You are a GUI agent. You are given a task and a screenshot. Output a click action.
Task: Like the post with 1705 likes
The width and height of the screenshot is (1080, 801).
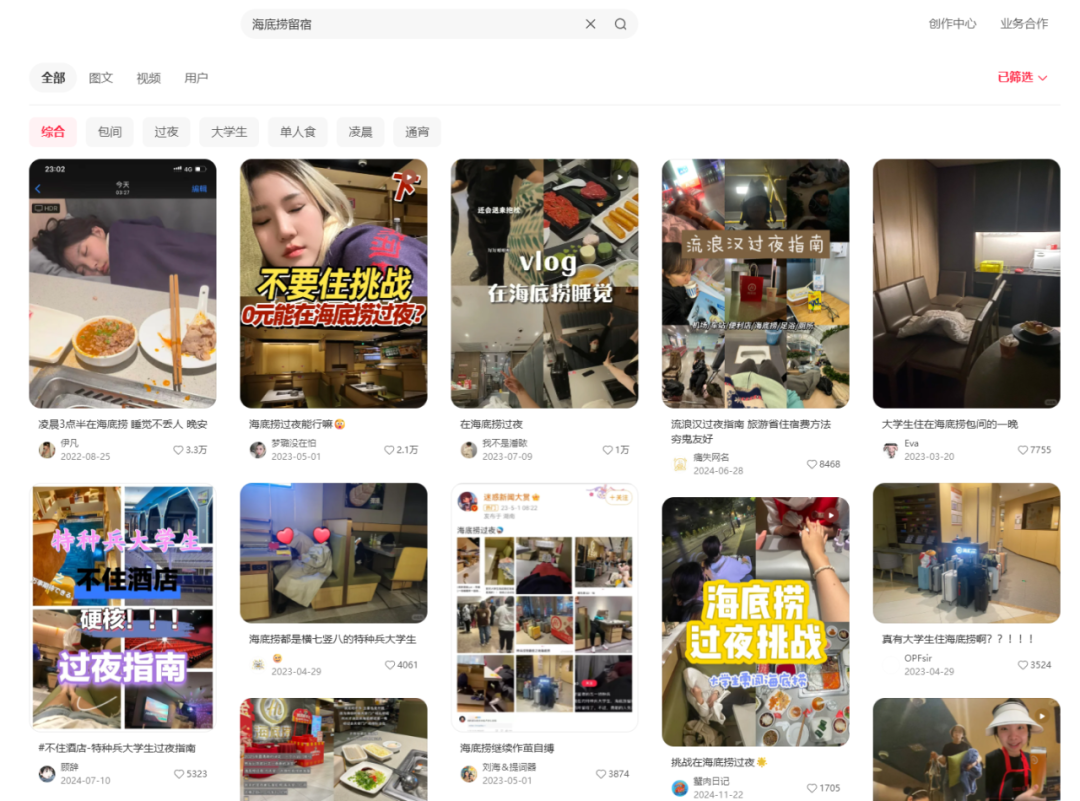point(812,788)
